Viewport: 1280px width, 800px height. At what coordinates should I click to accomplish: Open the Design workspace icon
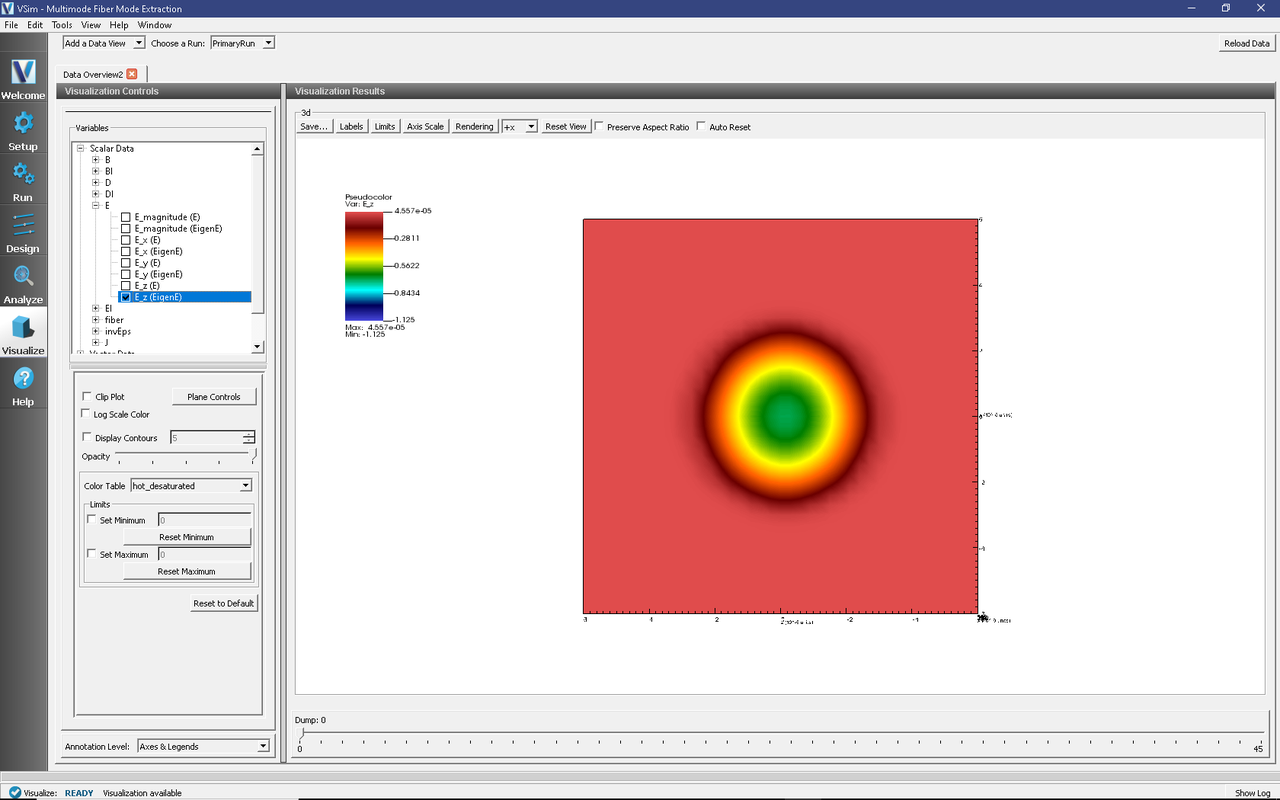tap(22, 232)
